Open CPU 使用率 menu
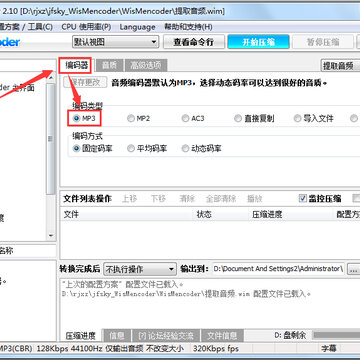The image size is (360, 360). pos(86,27)
